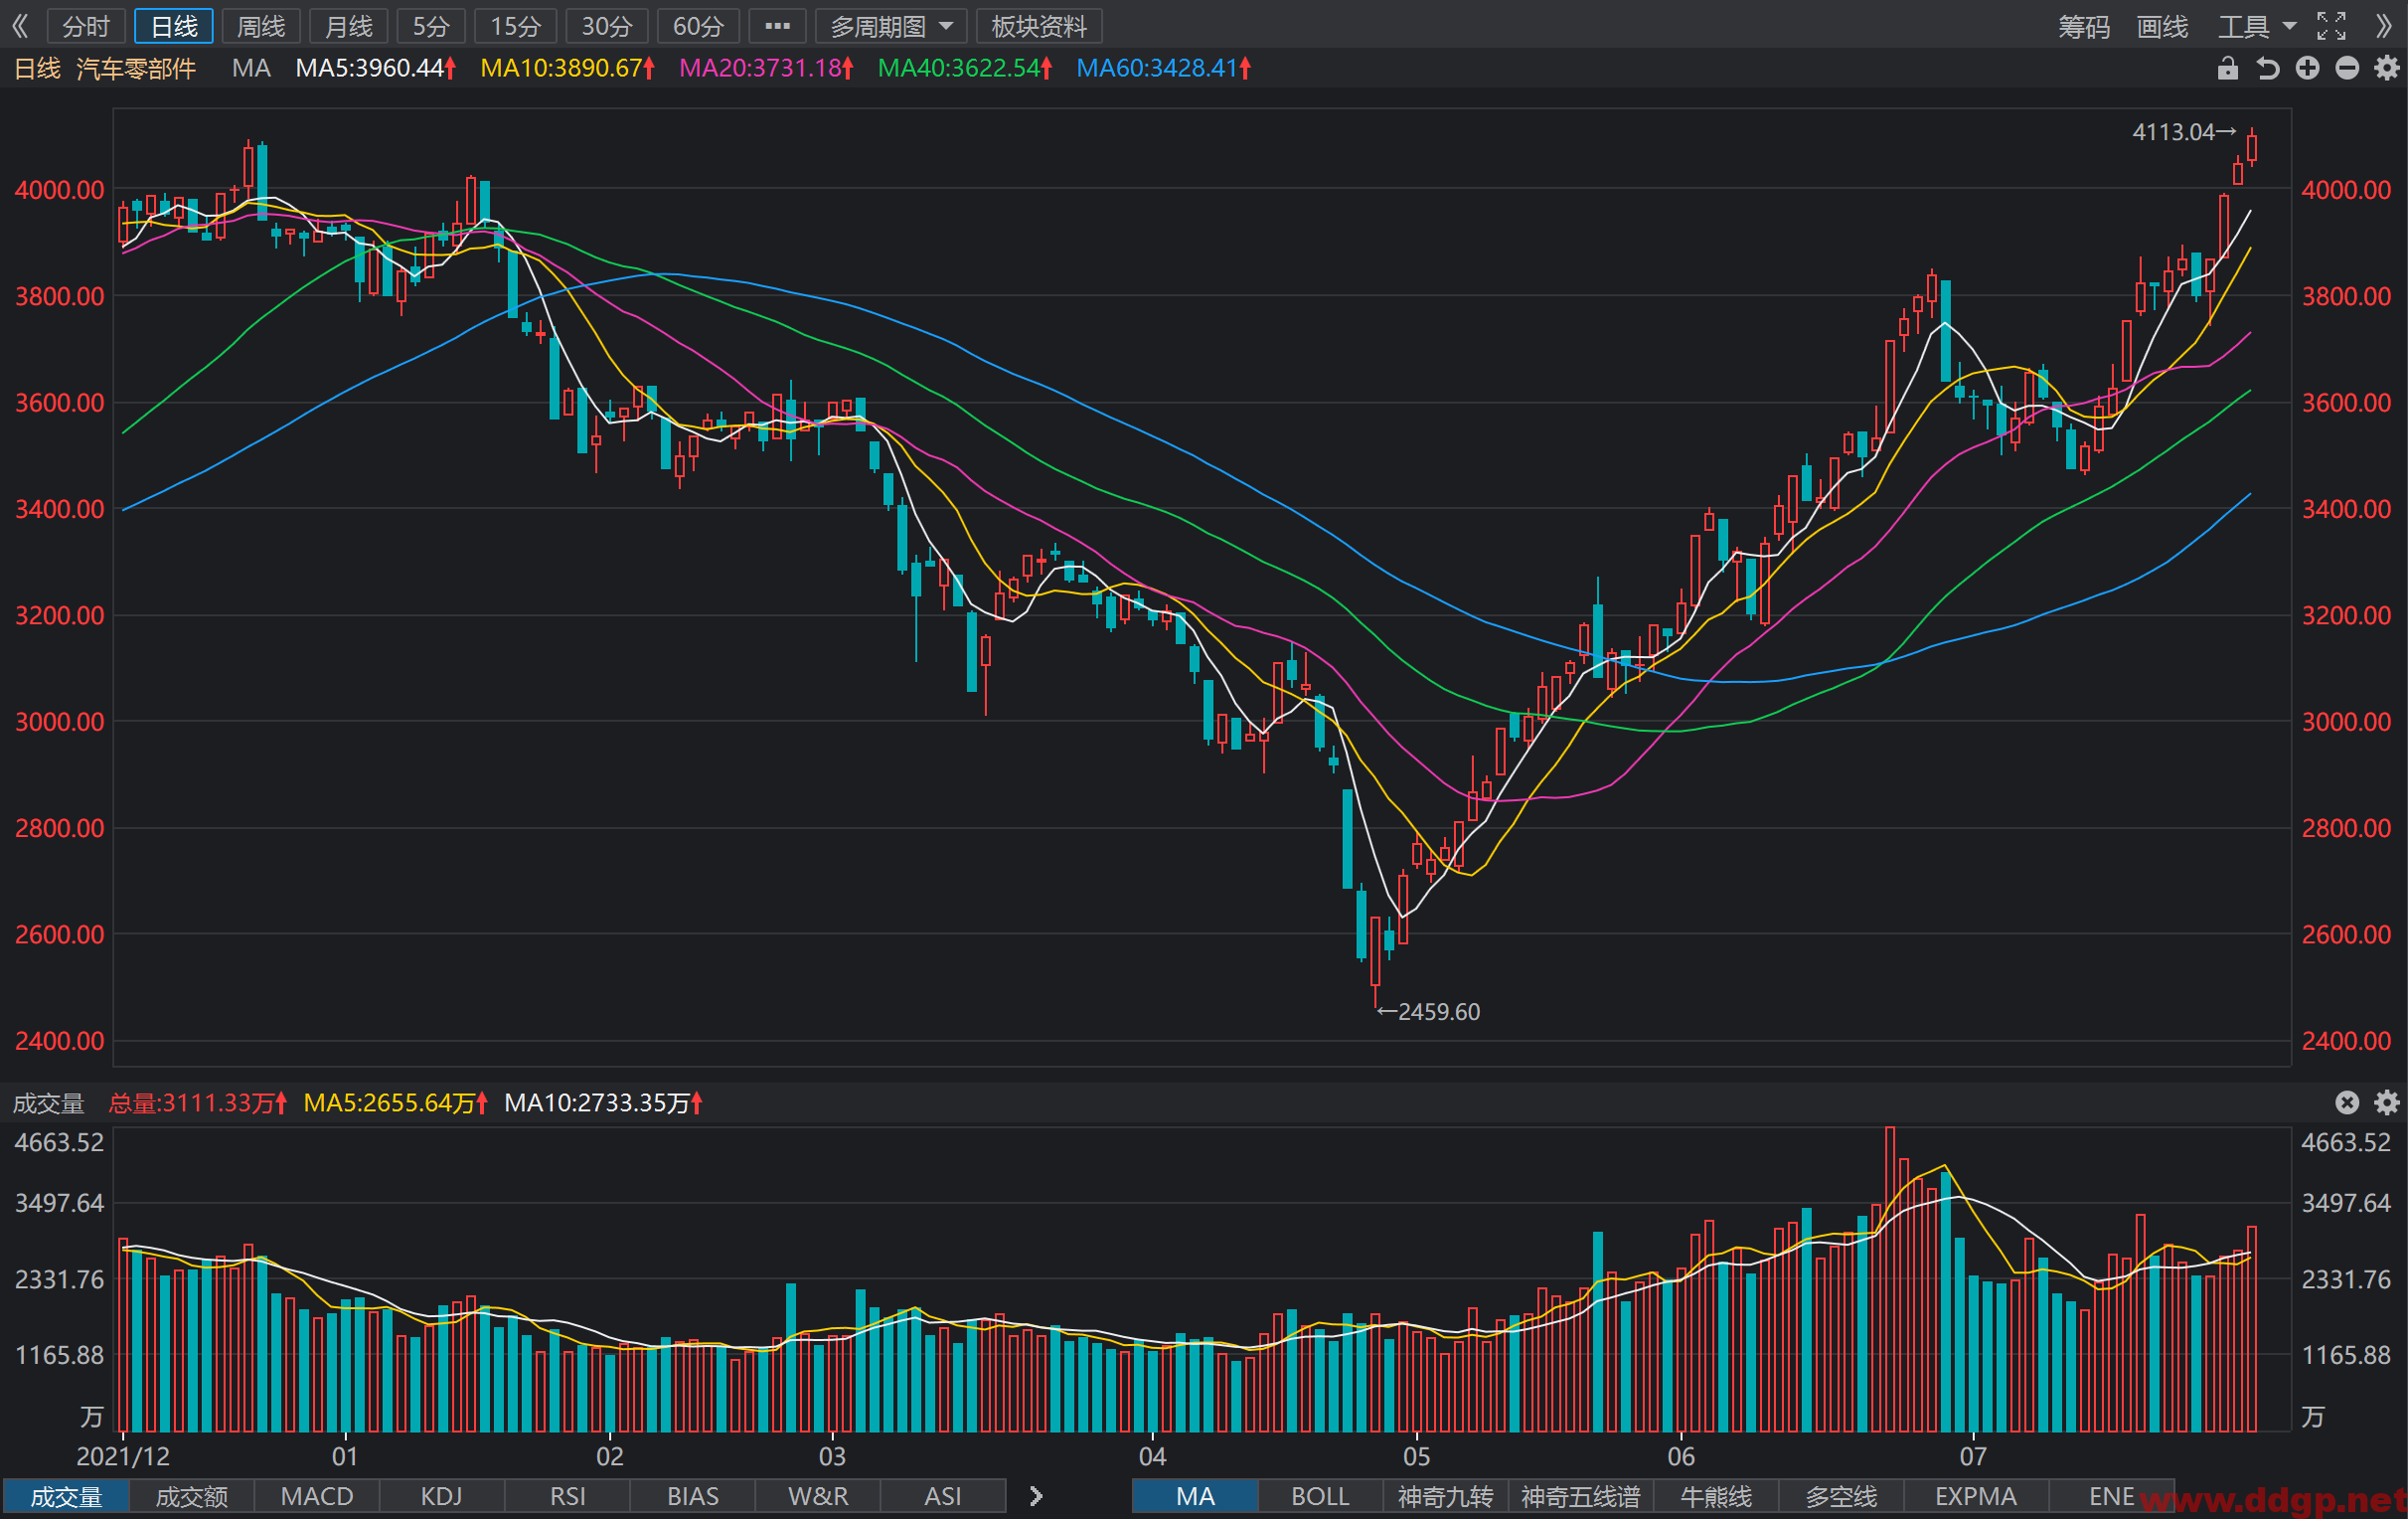
Task: Show more indicators with right chevron
Action: pos(1036,1496)
